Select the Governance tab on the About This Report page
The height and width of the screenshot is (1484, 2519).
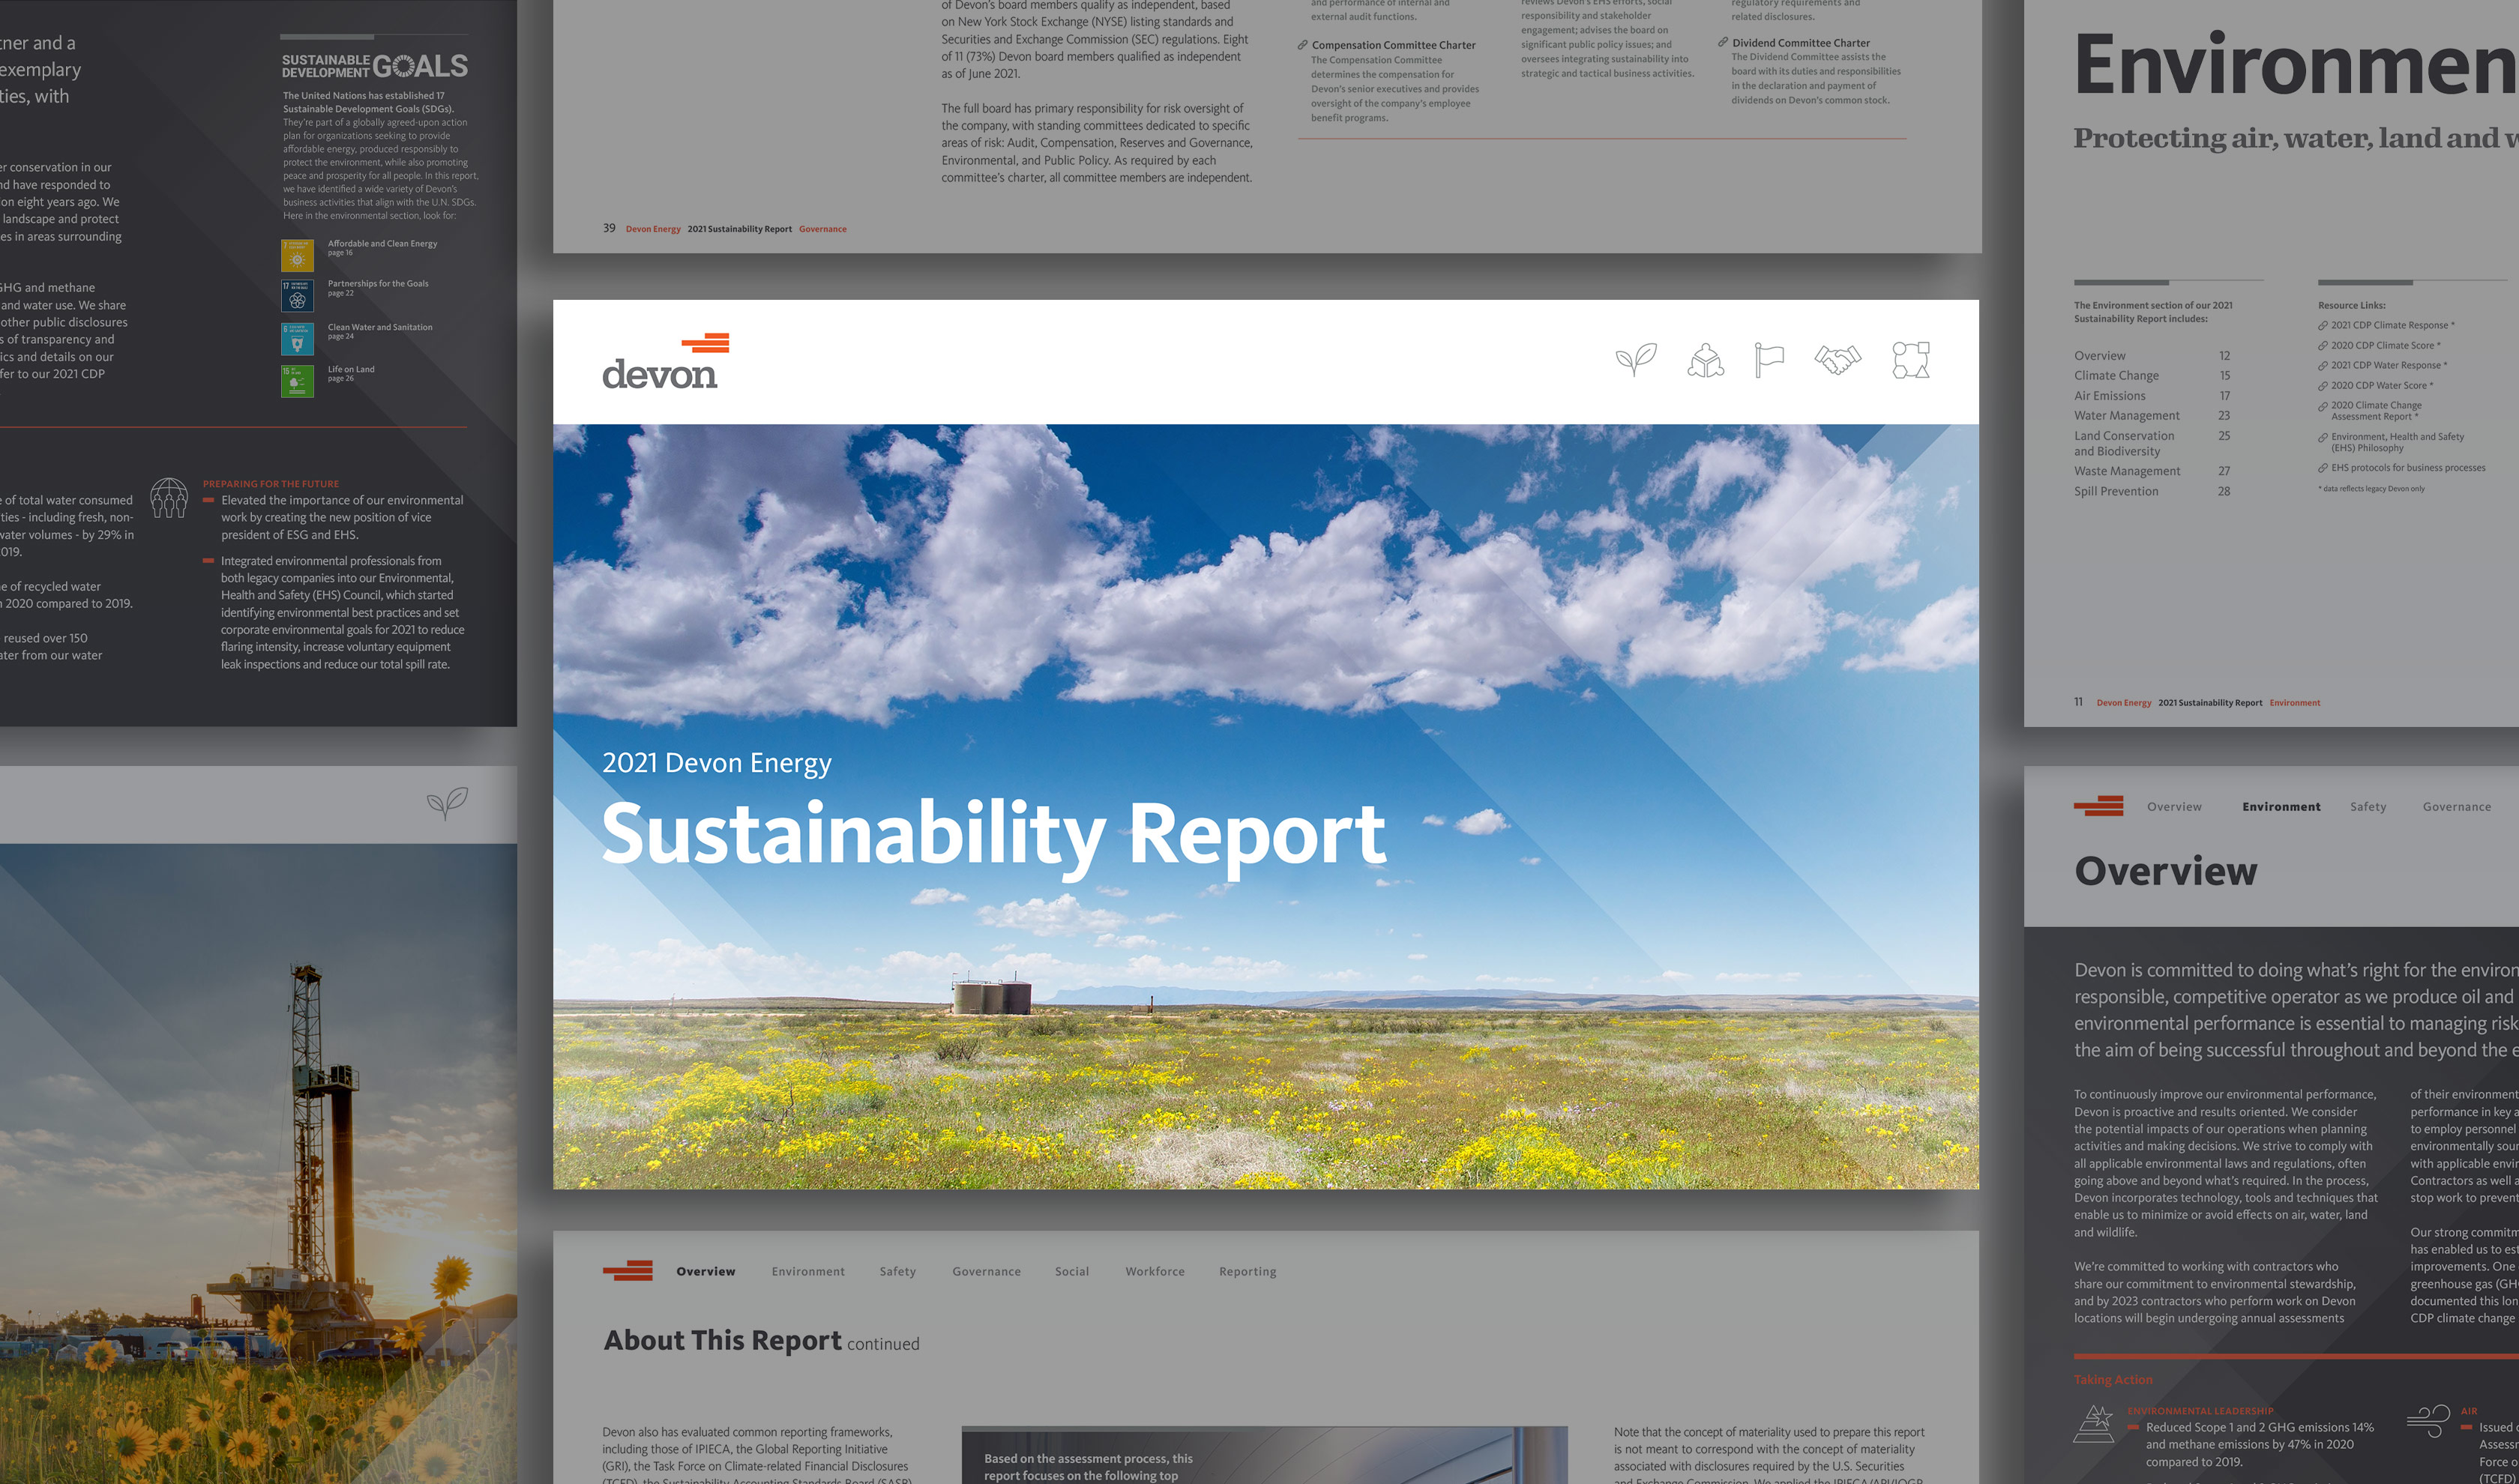(x=986, y=1271)
